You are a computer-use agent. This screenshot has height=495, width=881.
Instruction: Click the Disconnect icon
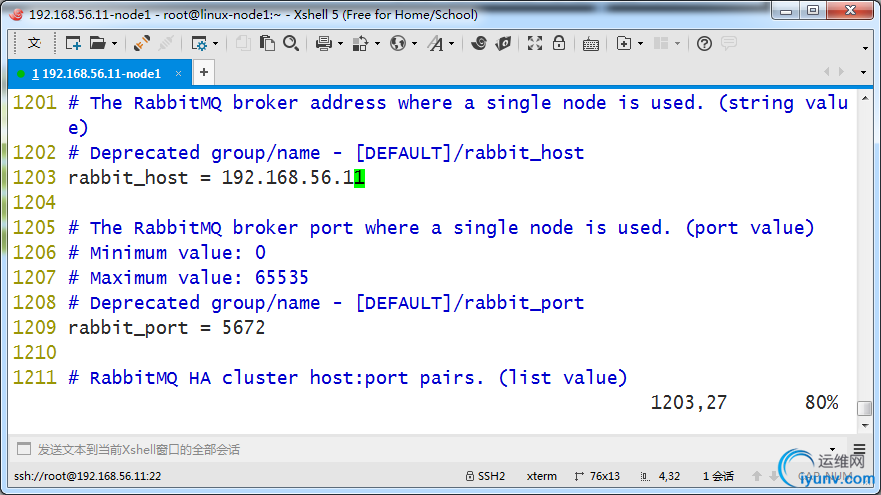coord(165,43)
